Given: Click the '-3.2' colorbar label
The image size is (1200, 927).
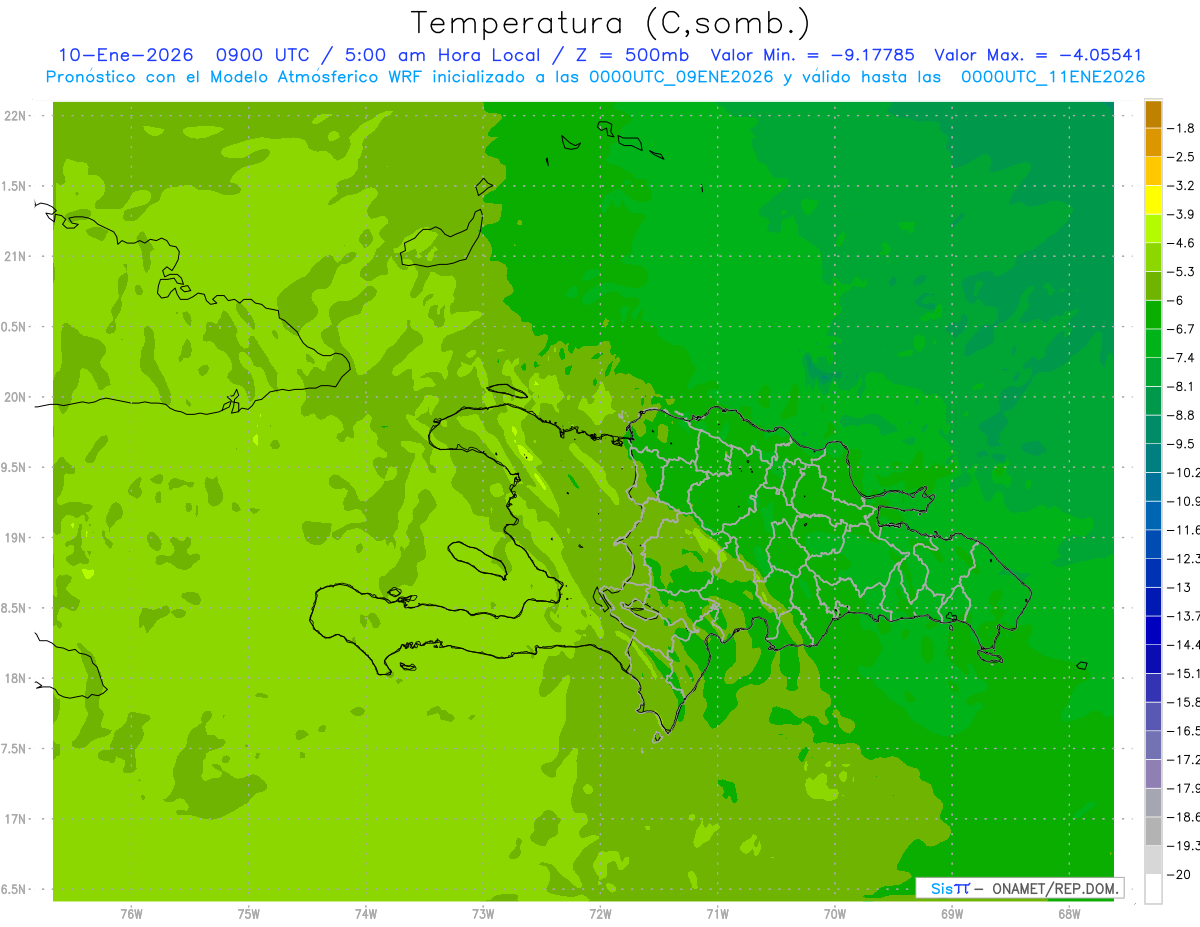Looking at the screenshot, I should (x=1182, y=186).
